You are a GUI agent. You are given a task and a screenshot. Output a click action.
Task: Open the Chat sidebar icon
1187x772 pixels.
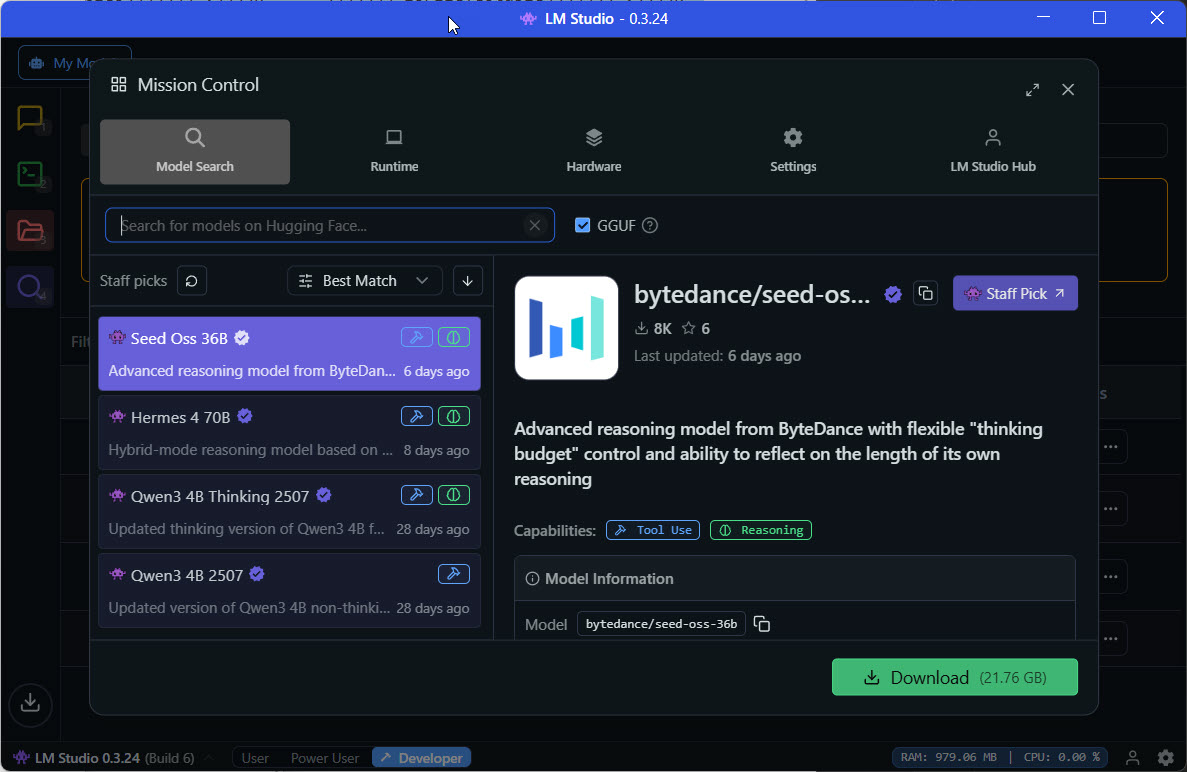click(30, 117)
